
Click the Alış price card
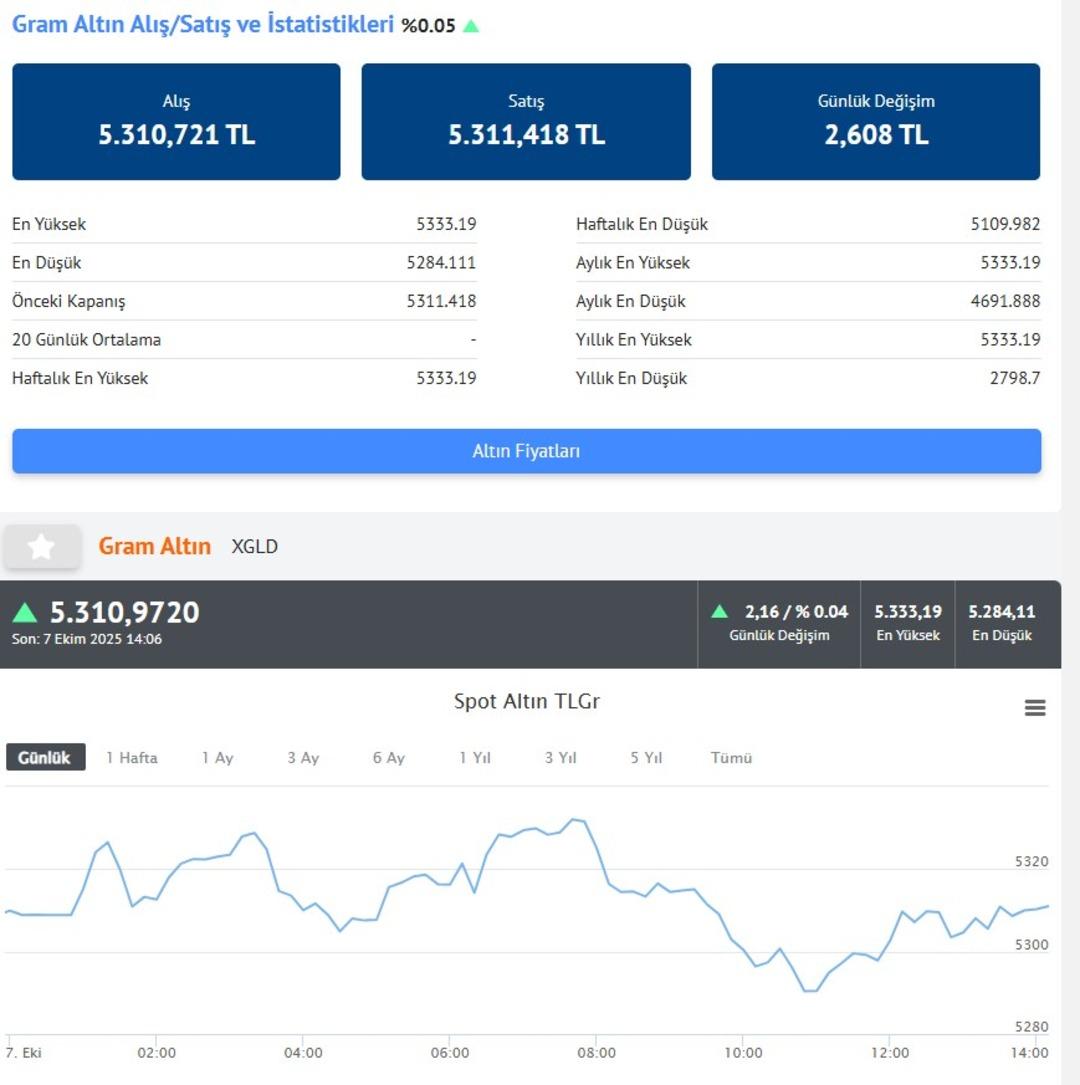pos(176,122)
